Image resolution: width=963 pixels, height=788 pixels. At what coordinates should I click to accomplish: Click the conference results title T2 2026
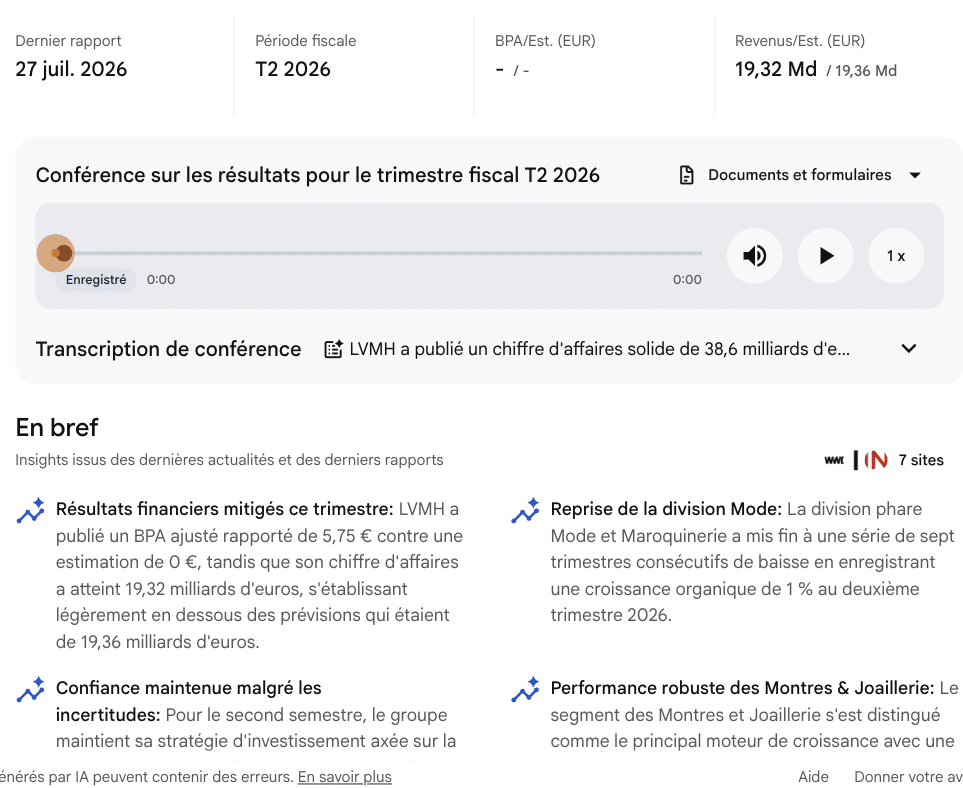[318, 175]
